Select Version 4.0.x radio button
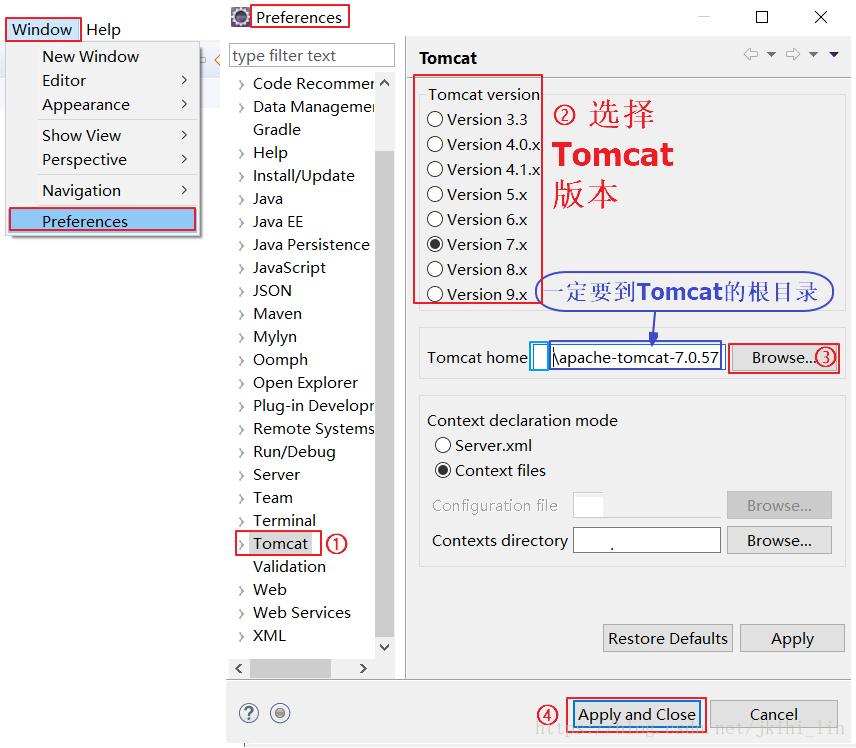Image resolution: width=856 pixels, height=748 pixels. (x=435, y=144)
